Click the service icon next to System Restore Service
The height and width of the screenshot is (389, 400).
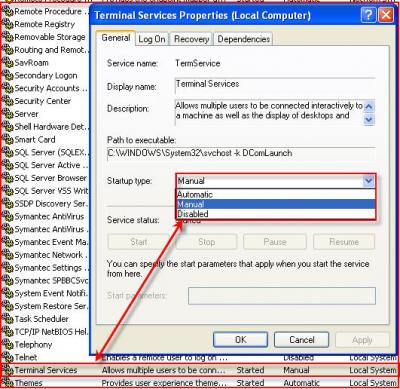pyautogui.click(x=7, y=306)
